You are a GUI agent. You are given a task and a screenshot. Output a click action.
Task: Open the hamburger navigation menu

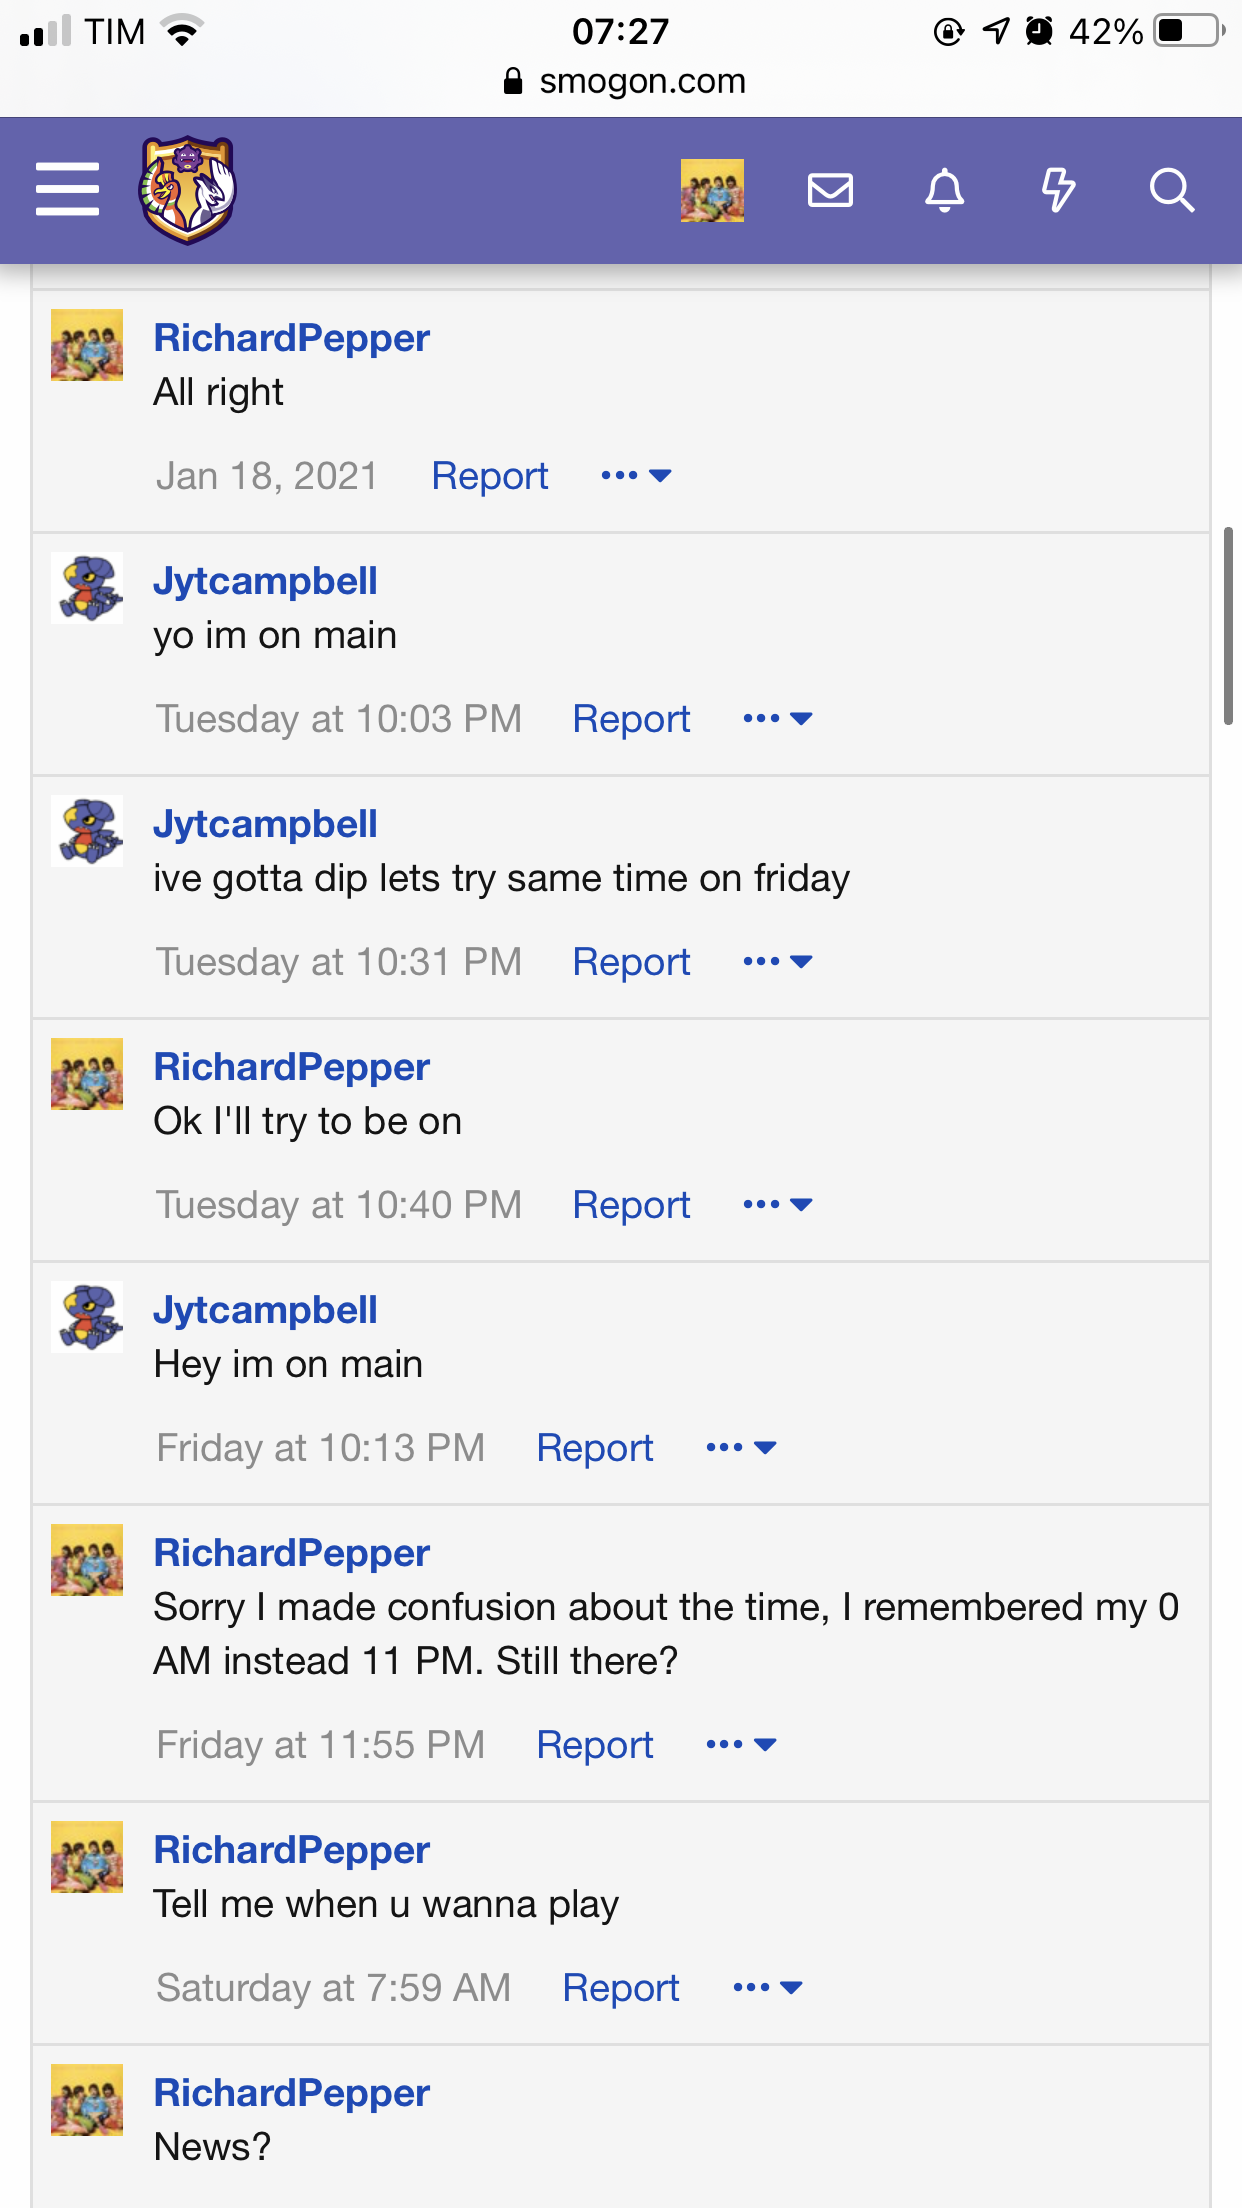click(67, 189)
